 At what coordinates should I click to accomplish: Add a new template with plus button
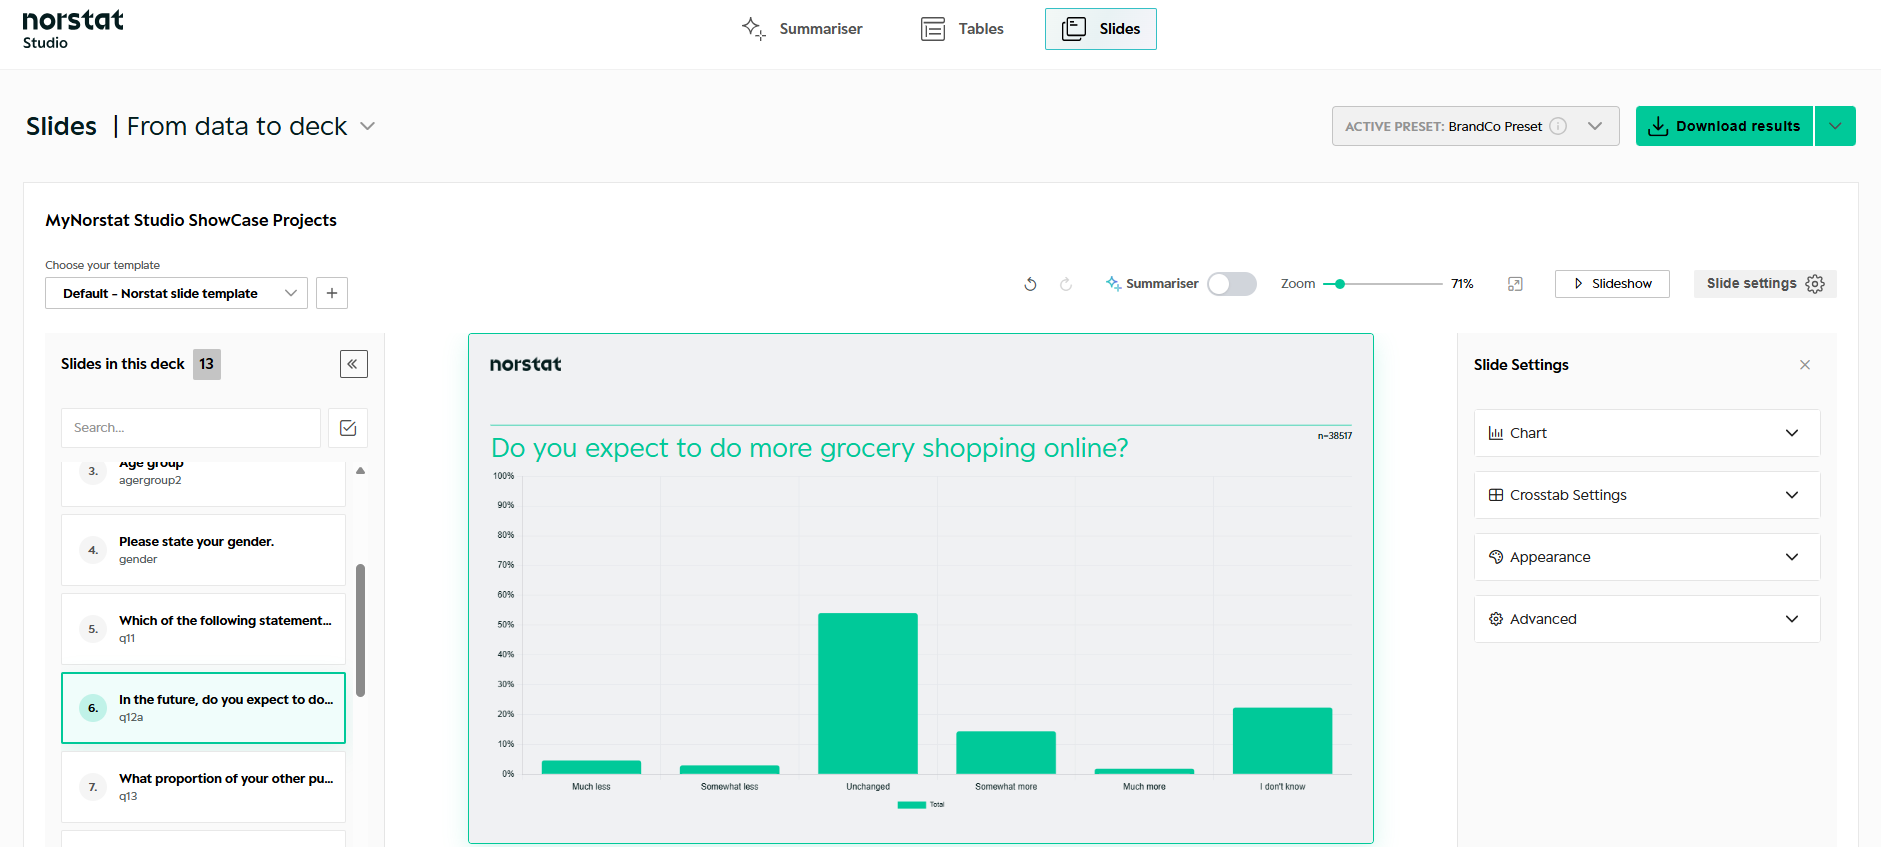coord(332,293)
